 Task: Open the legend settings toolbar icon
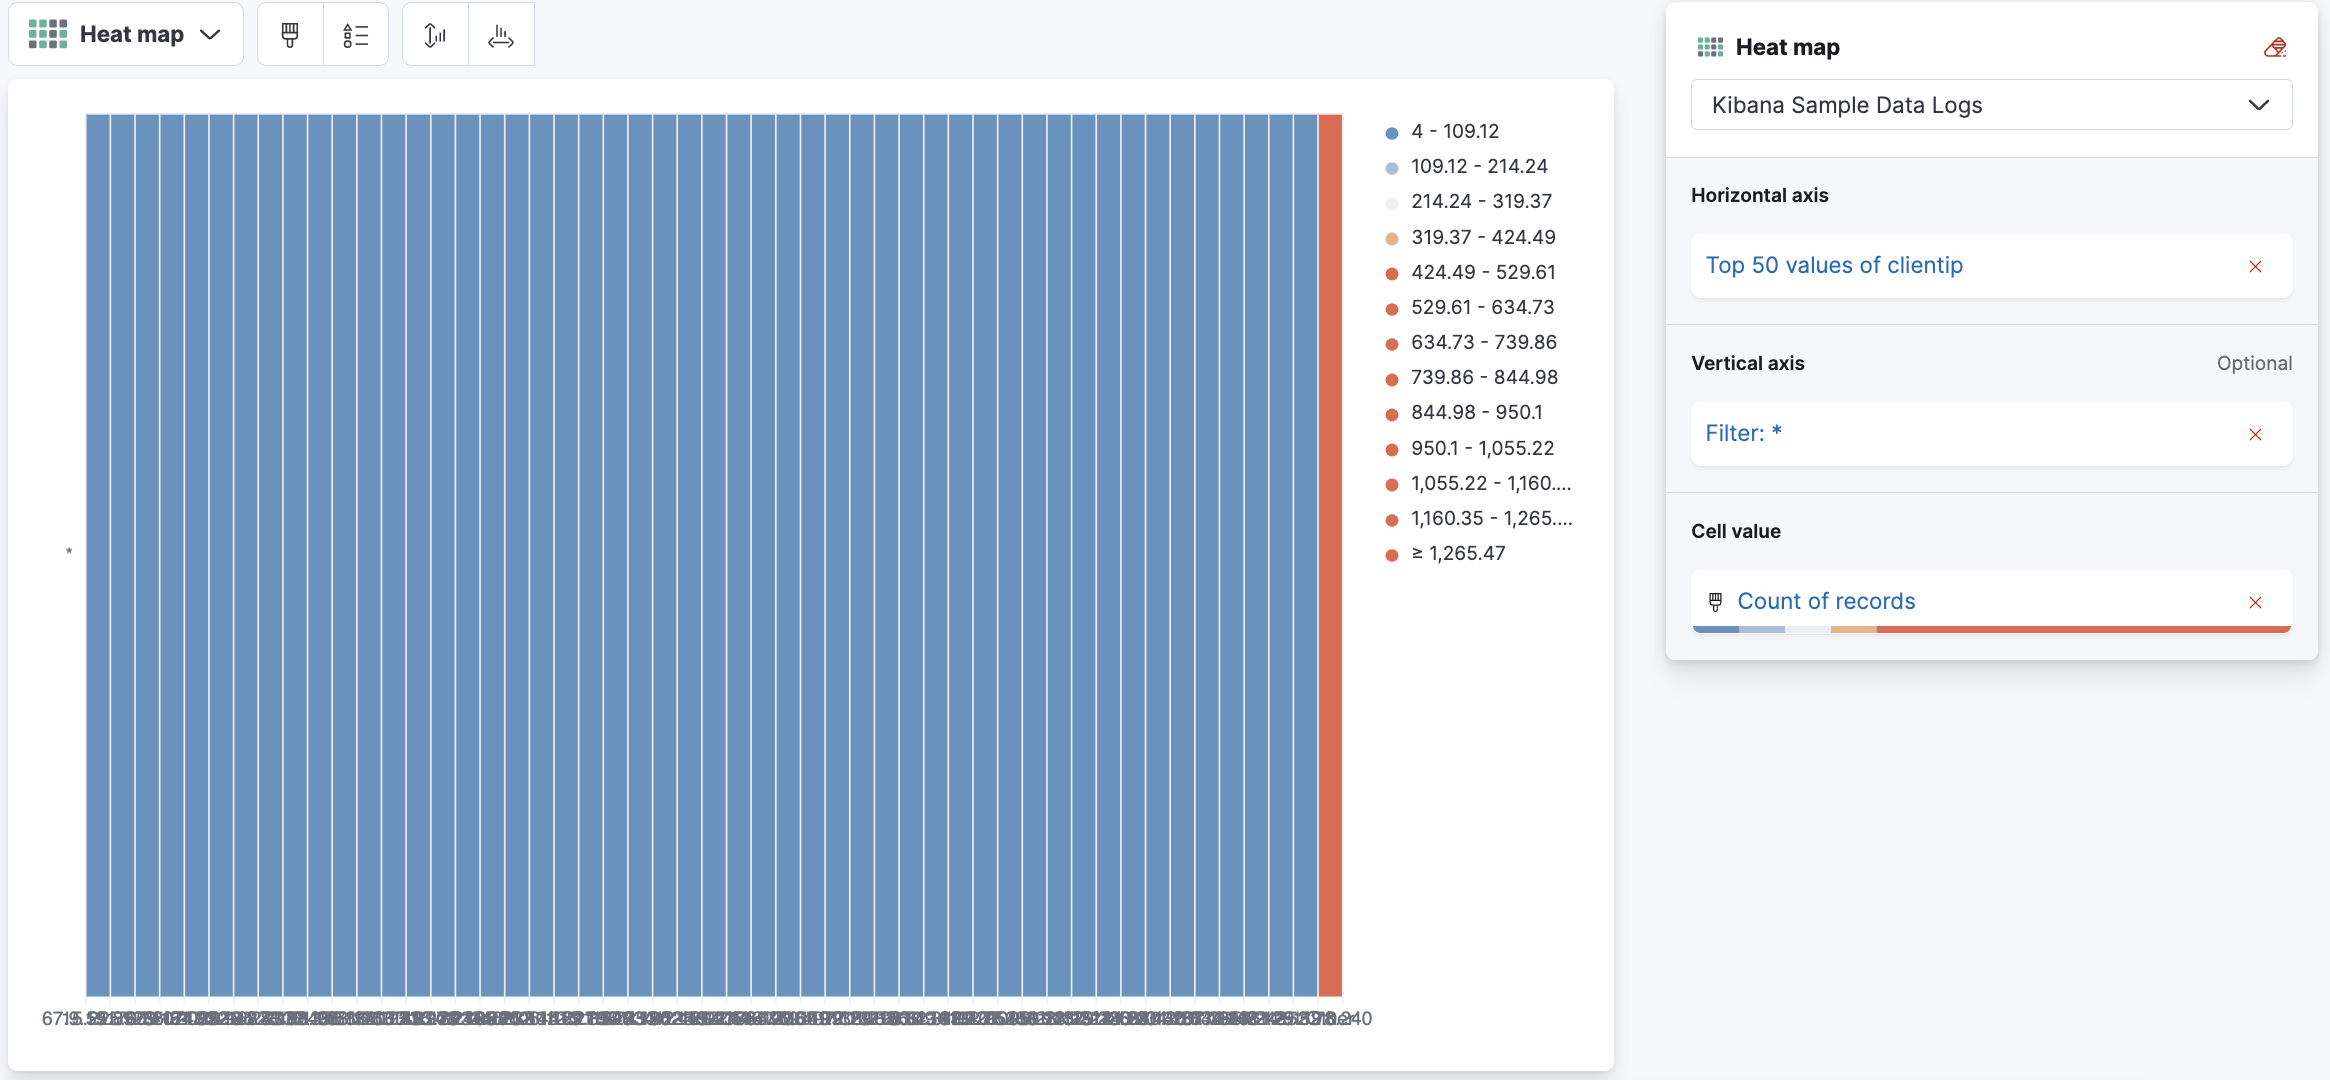point(356,33)
